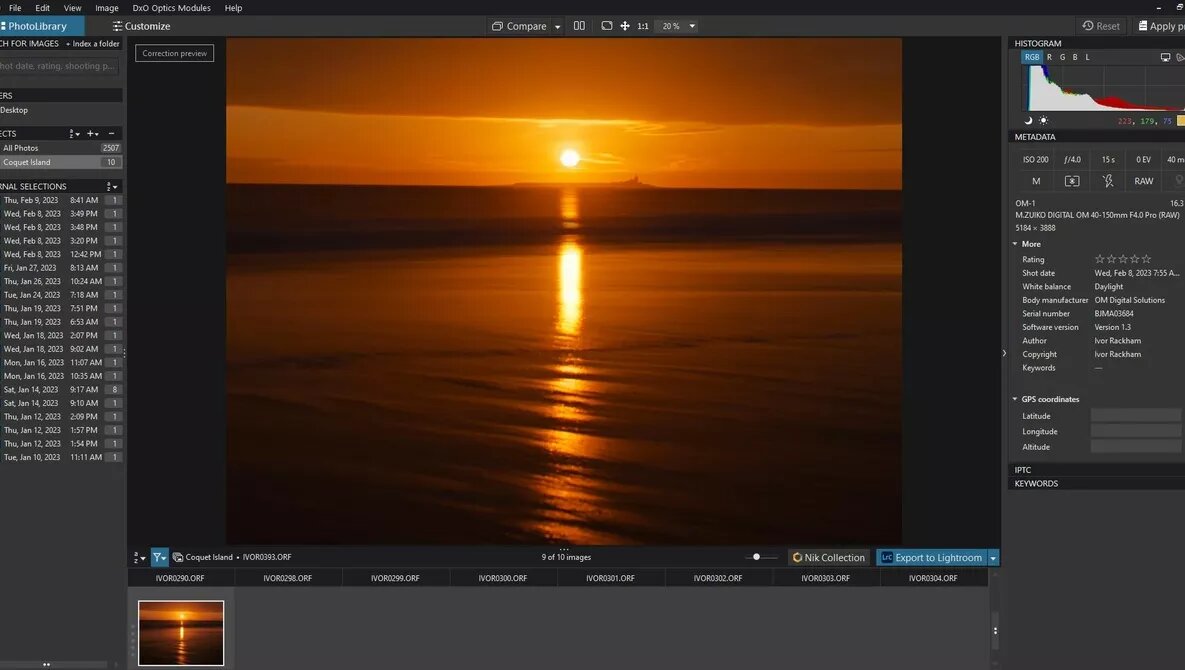Click the add project plus icon
The height and width of the screenshot is (670, 1185).
(x=91, y=133)
